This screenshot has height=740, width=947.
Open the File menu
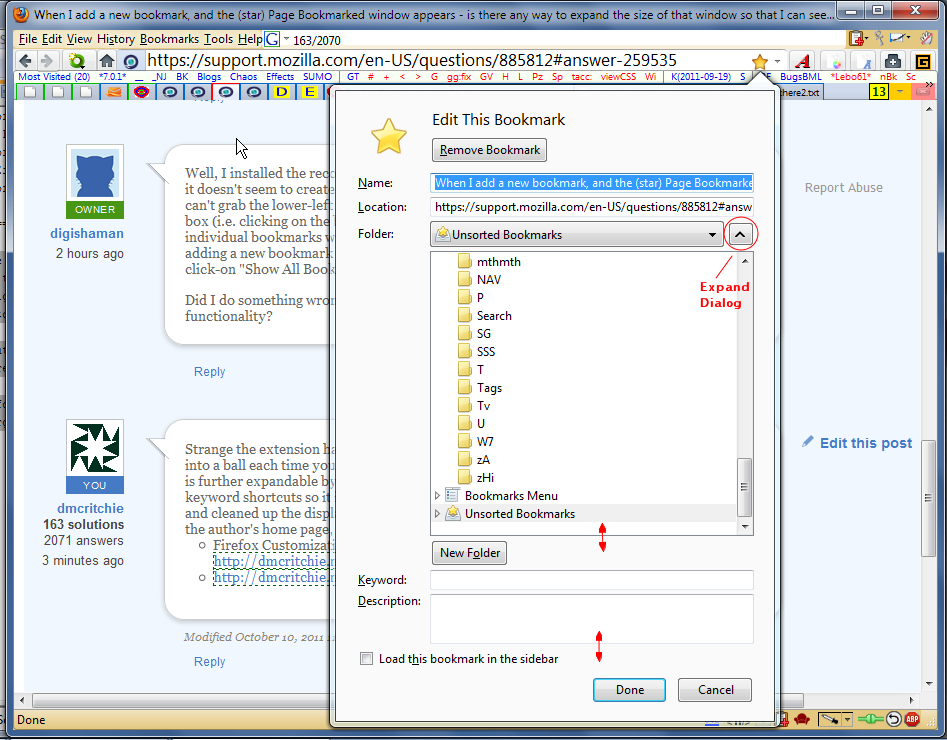(x=28, y=39)
